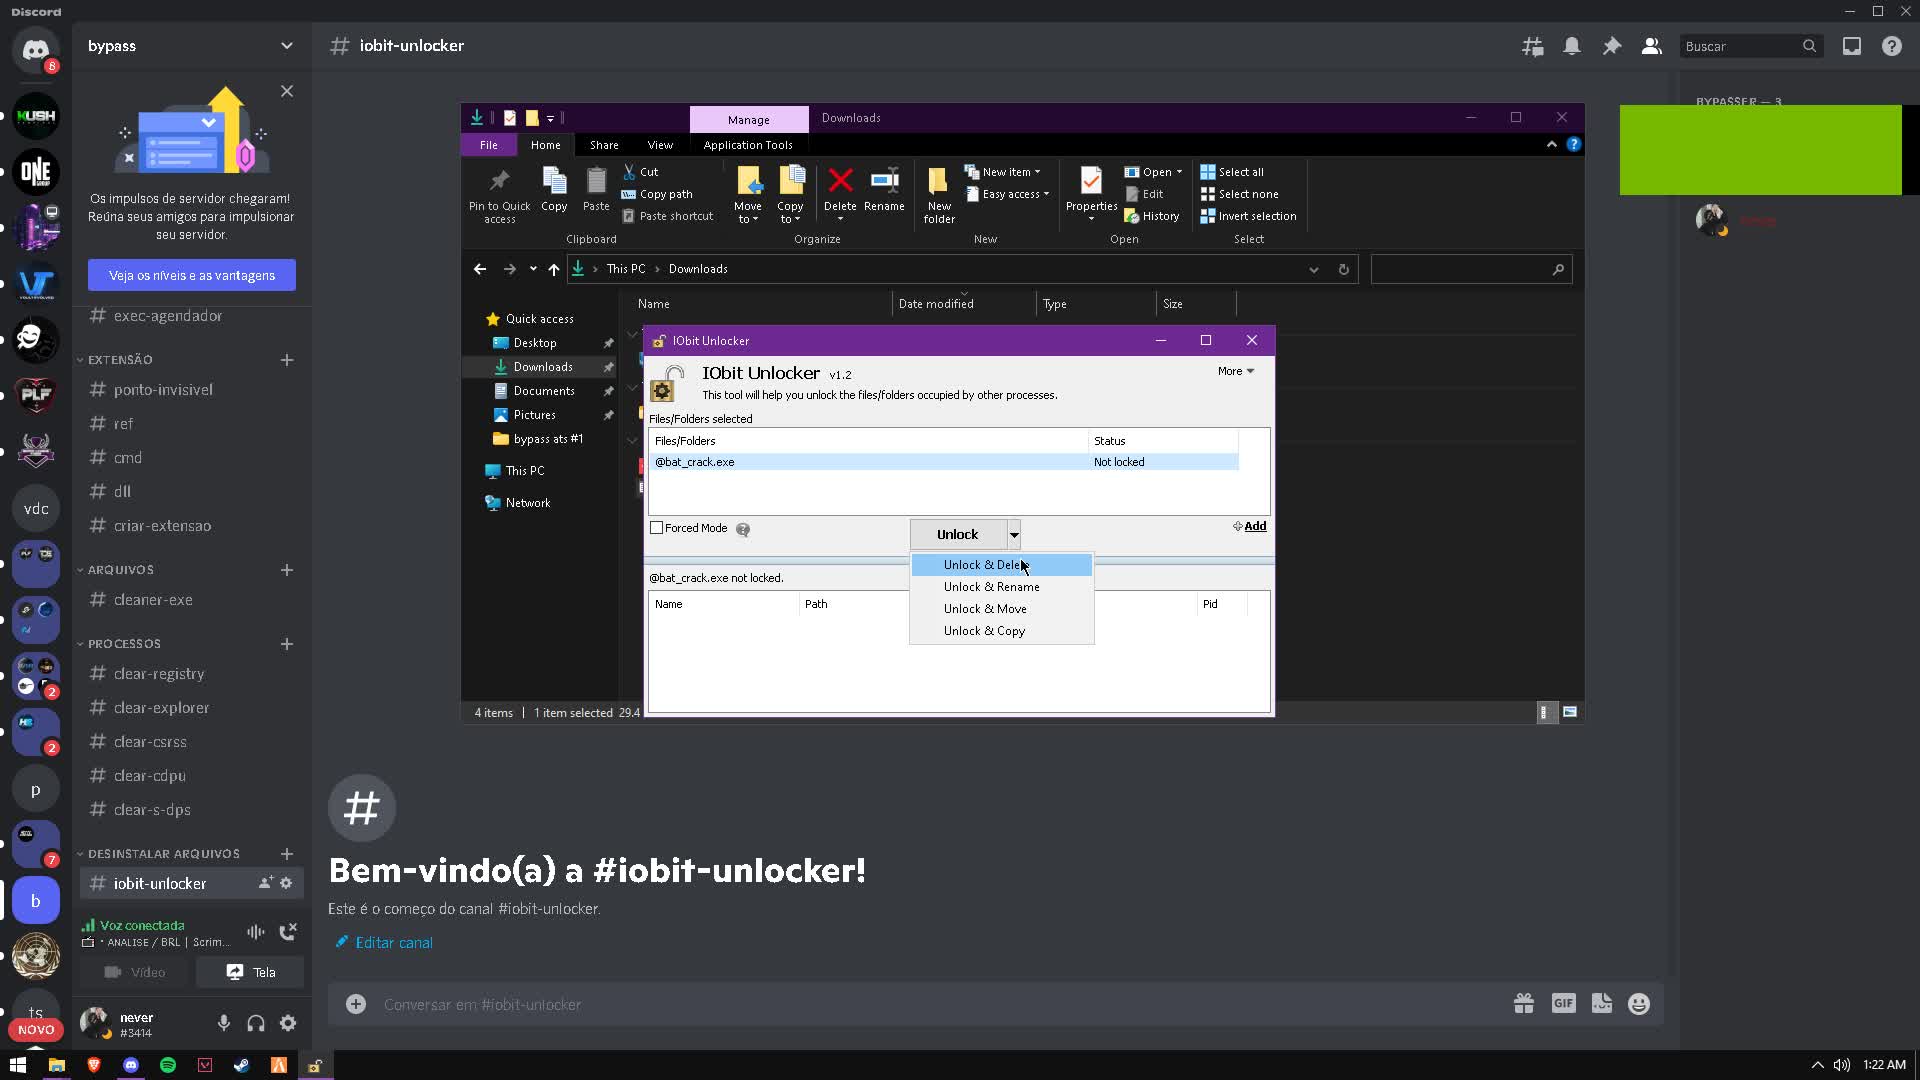The height and width of the screenshot is (1080, 1920).
Task: Open attachment plus button in chat
Action: coord(356,1004)
